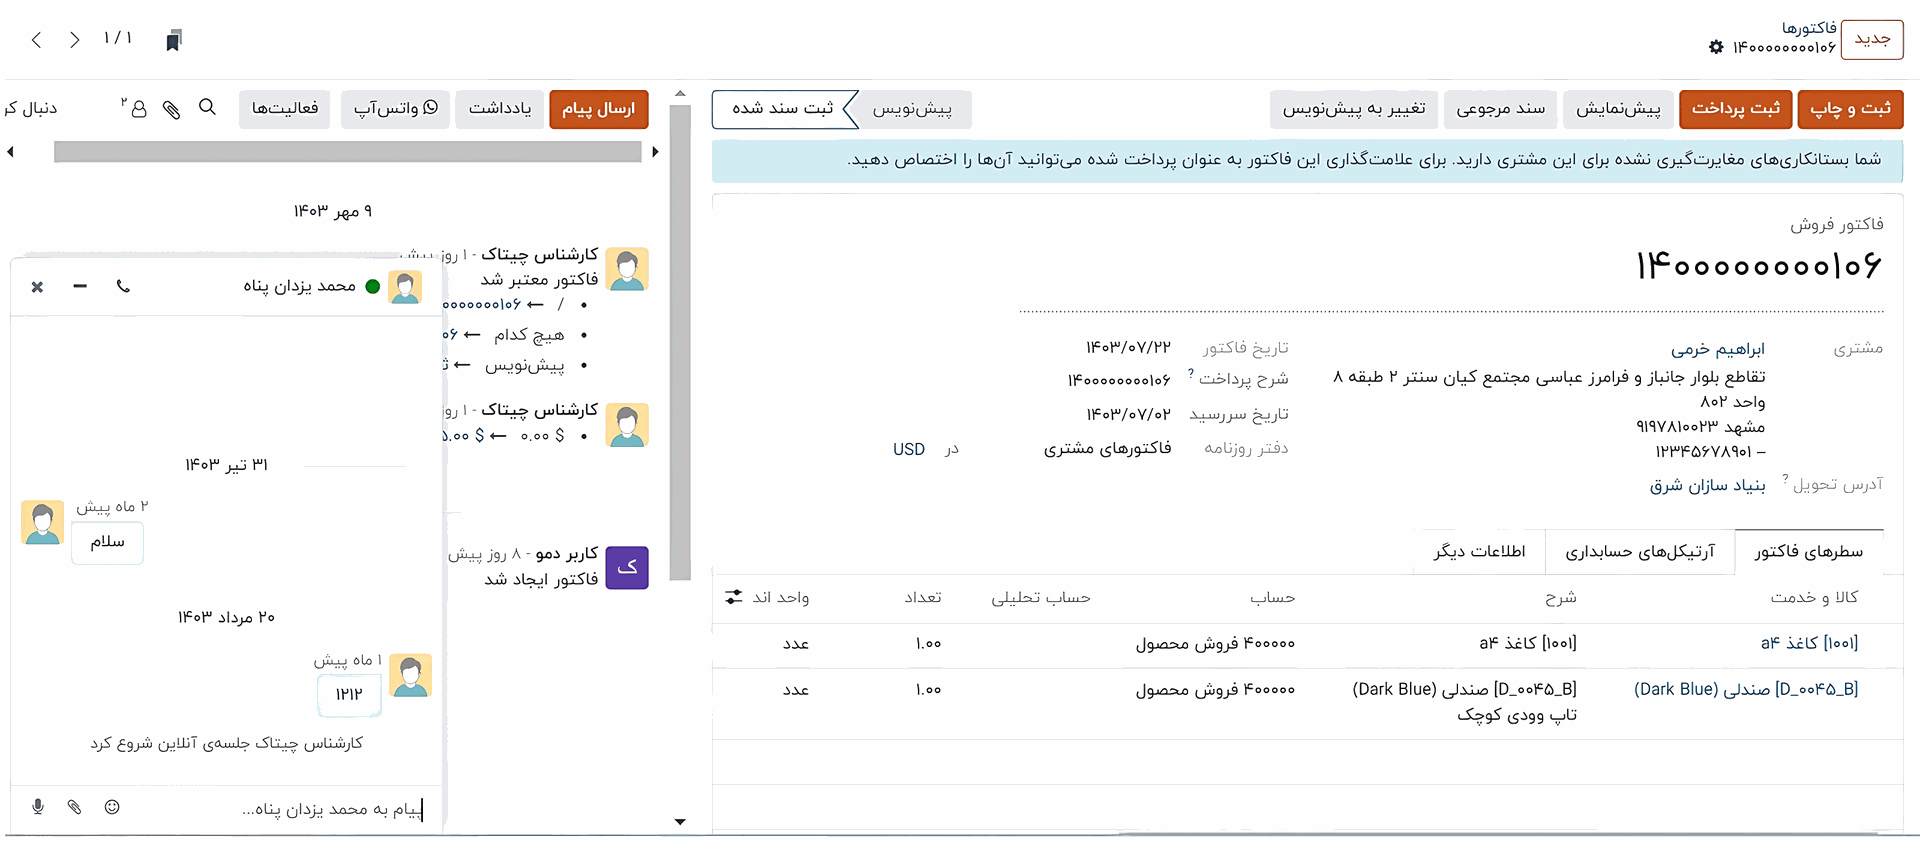
Task: Click the ثبت پرداخت button
Action: [1736, 109]
